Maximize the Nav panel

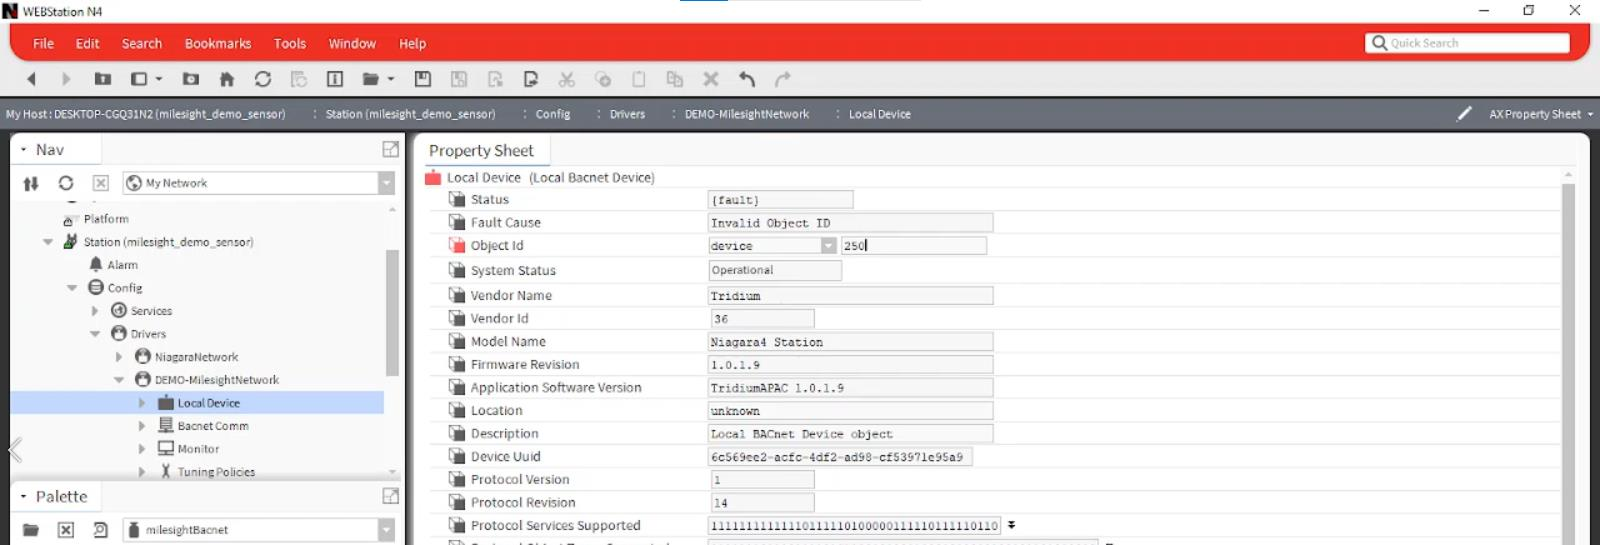click(391, 149)
